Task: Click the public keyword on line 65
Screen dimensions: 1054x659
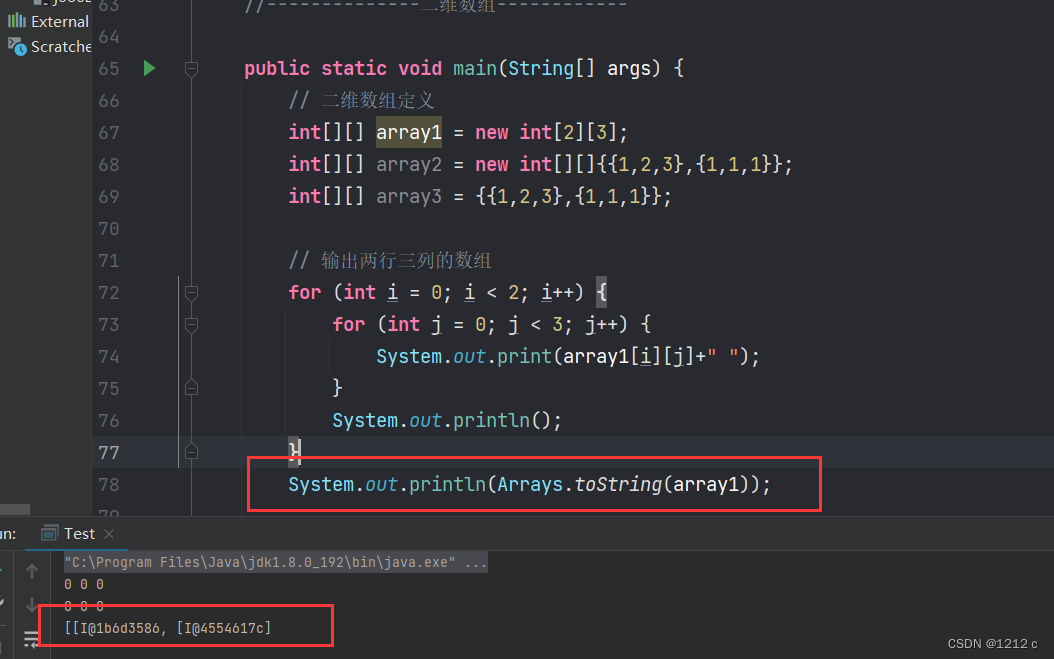Action: (x=277, y=69)
